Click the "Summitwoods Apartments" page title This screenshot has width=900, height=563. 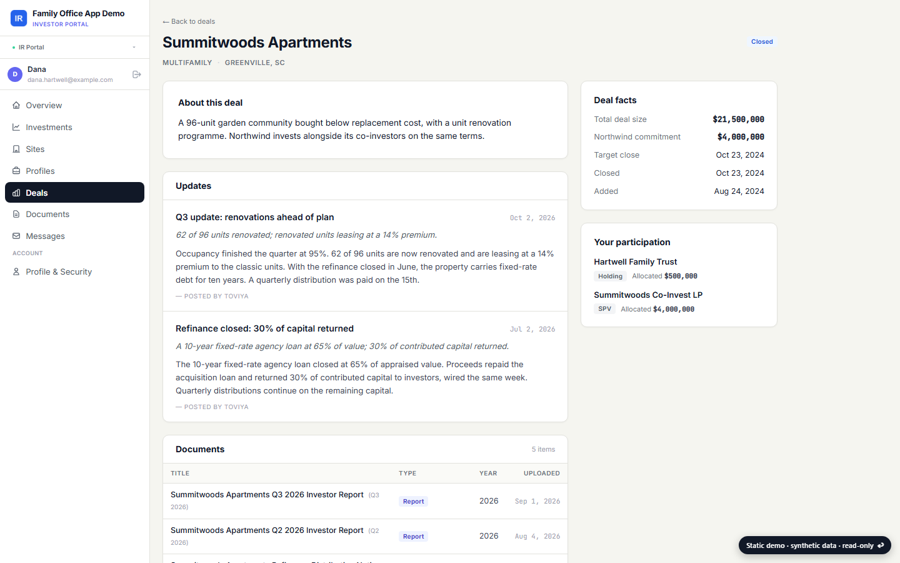(x=257, y=42)
